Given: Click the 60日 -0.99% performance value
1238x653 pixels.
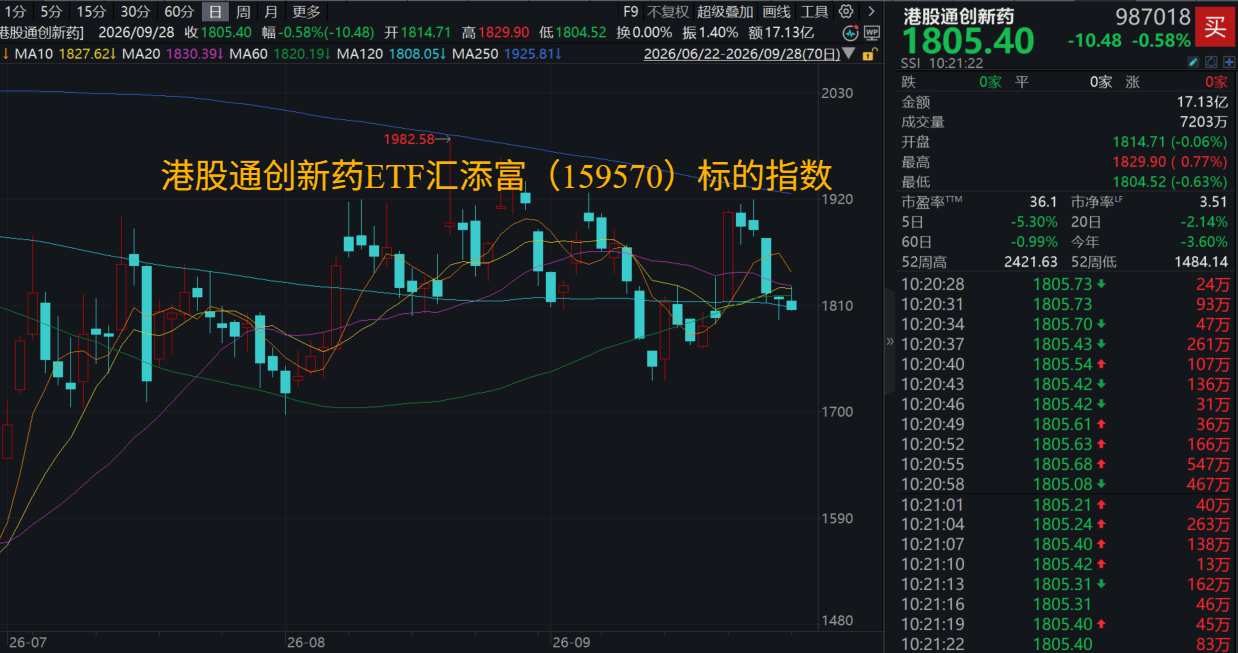Looking at the screenshot, I should 1034,242.
